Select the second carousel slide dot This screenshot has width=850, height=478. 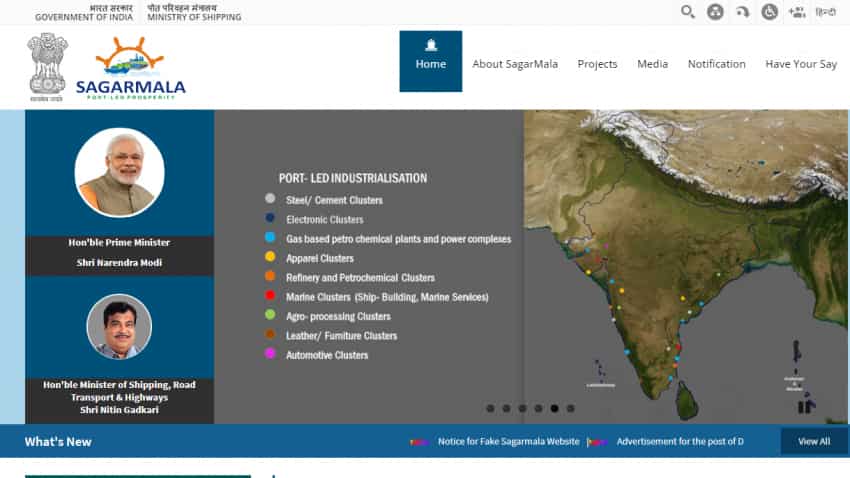point(506,409)
